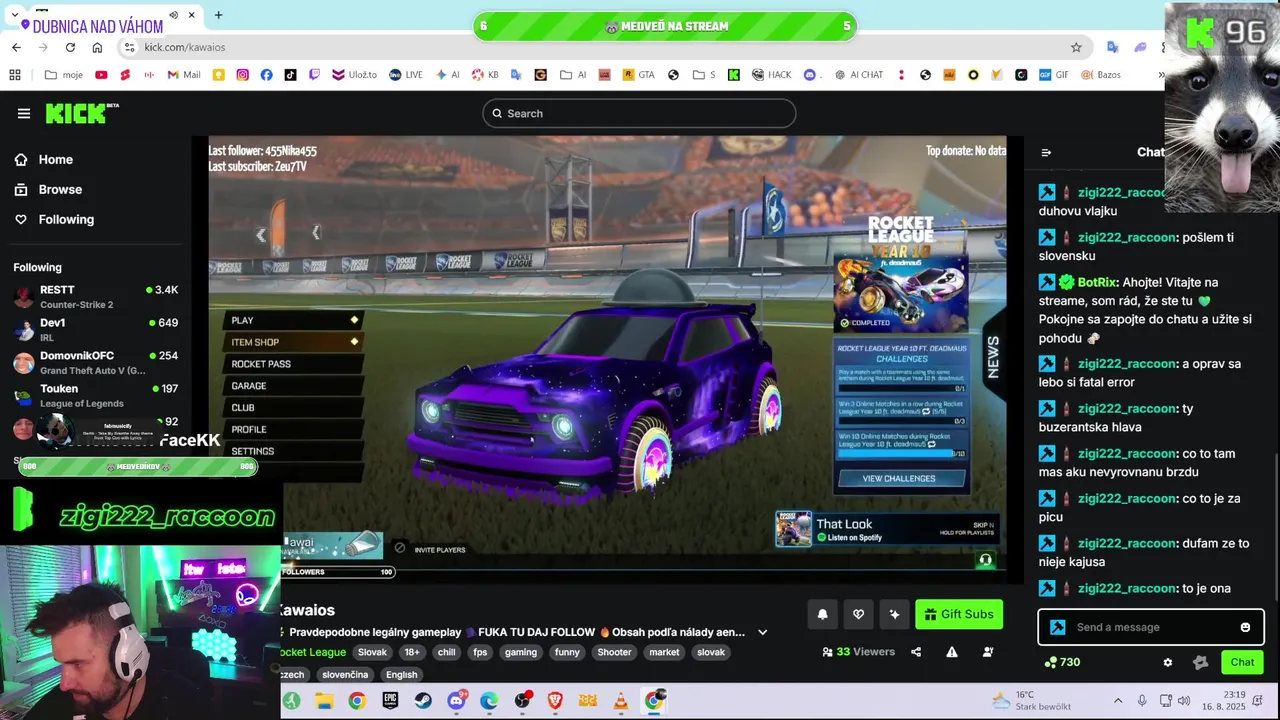Toggle follow heart for Kawaios

click(x=858, y=614)
